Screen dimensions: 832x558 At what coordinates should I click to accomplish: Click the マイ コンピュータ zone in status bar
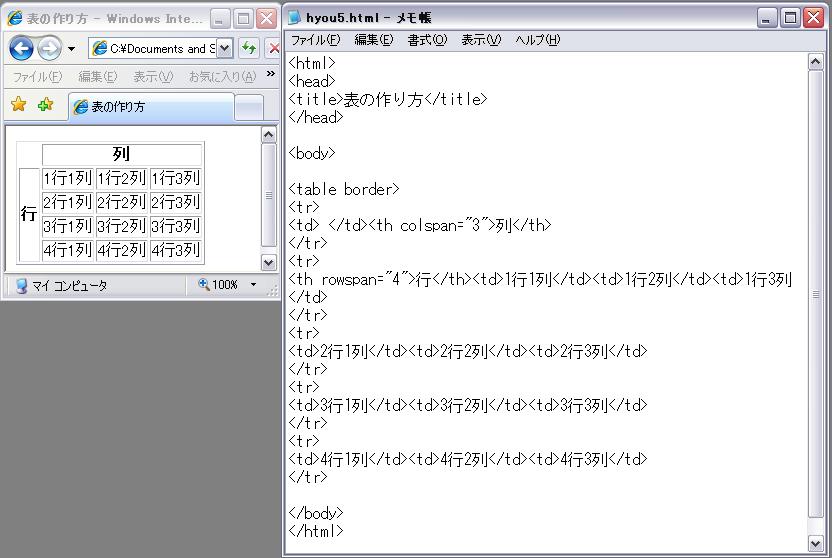coord(61,286)
